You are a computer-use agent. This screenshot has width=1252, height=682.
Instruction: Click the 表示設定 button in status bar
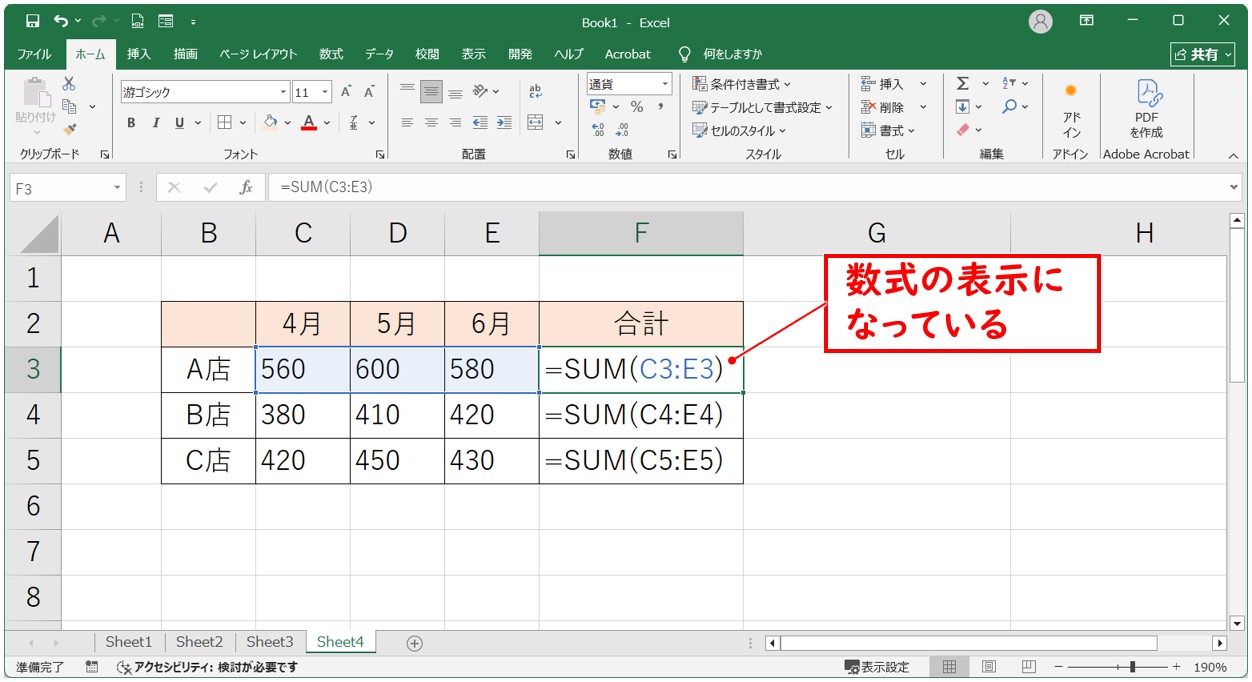877,667
